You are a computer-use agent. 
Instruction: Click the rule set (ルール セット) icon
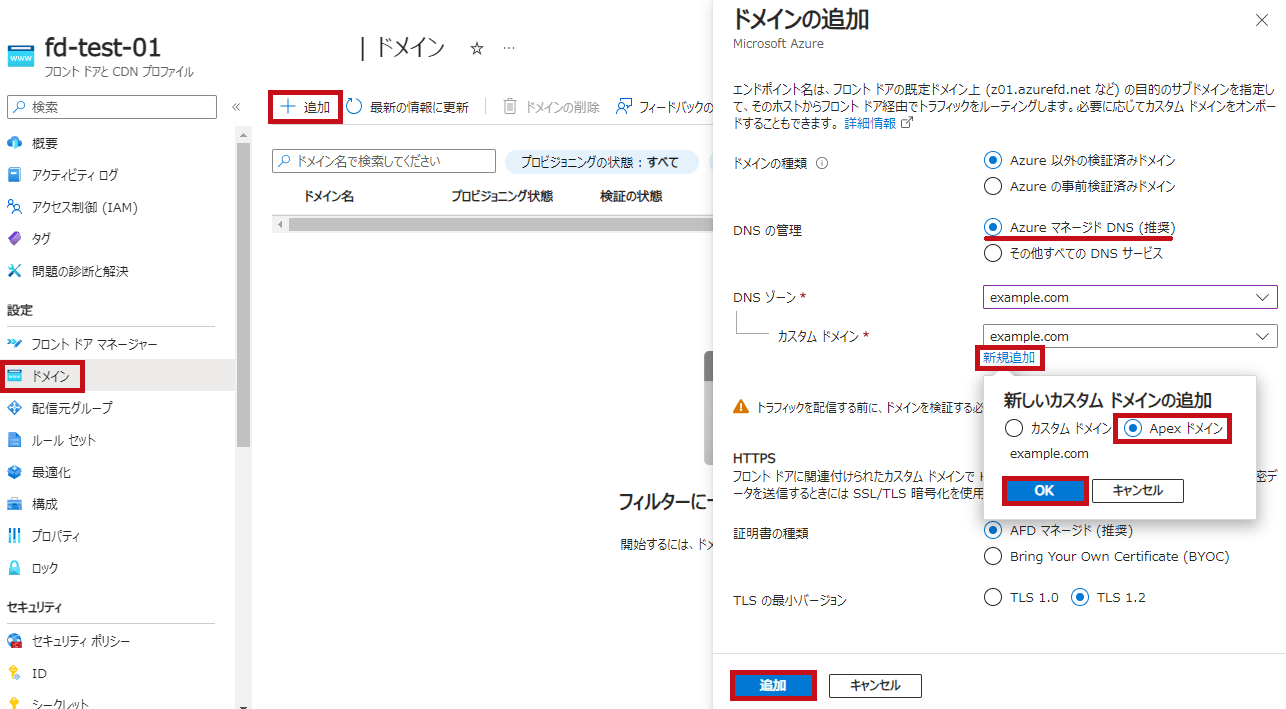(14, 440)
